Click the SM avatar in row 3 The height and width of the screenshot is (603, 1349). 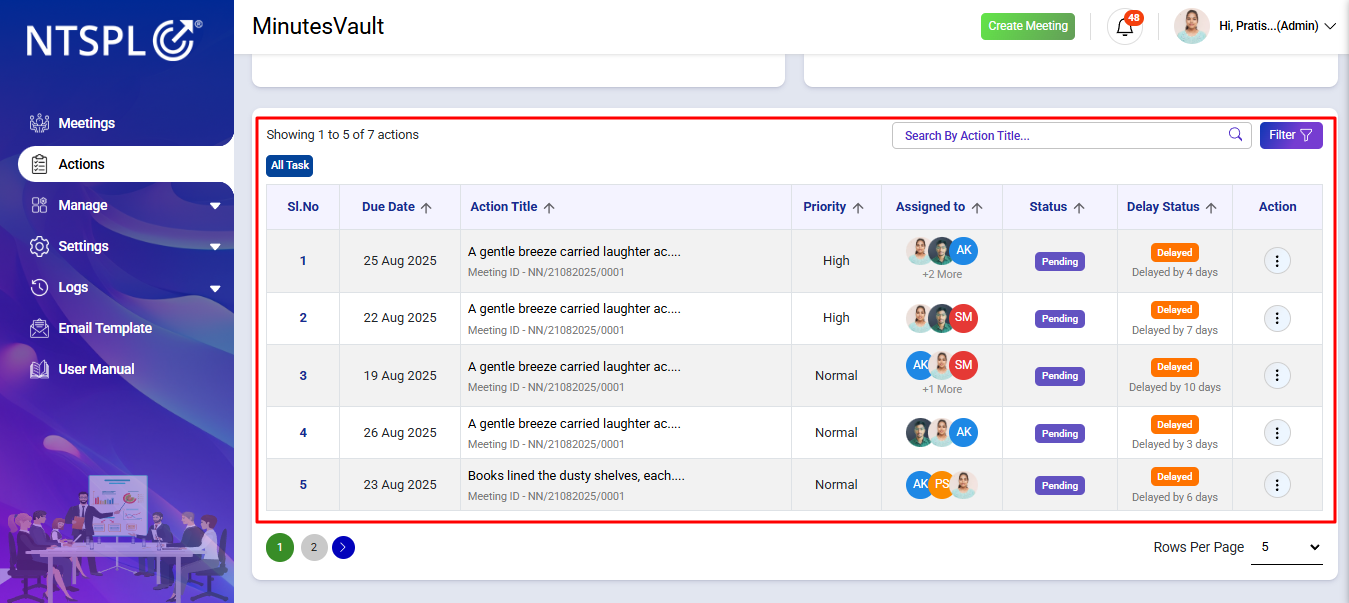pyautogui.click(x=963, y=365)
